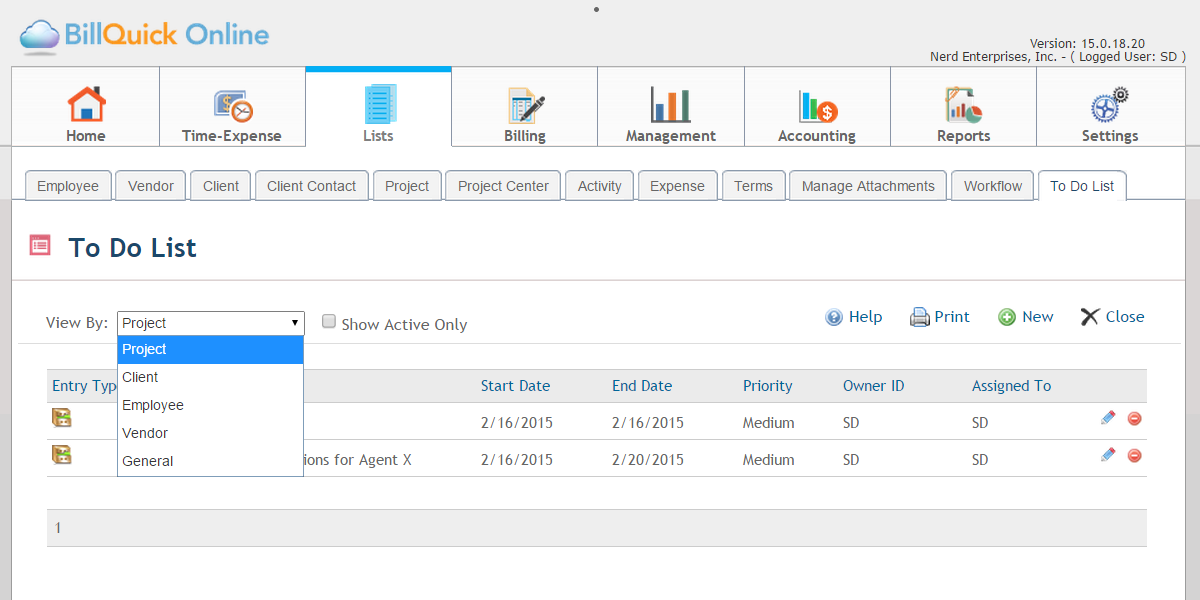Choose Vendor from the View By list
The image size is (1200, 600).
click(x=210, y=433)
